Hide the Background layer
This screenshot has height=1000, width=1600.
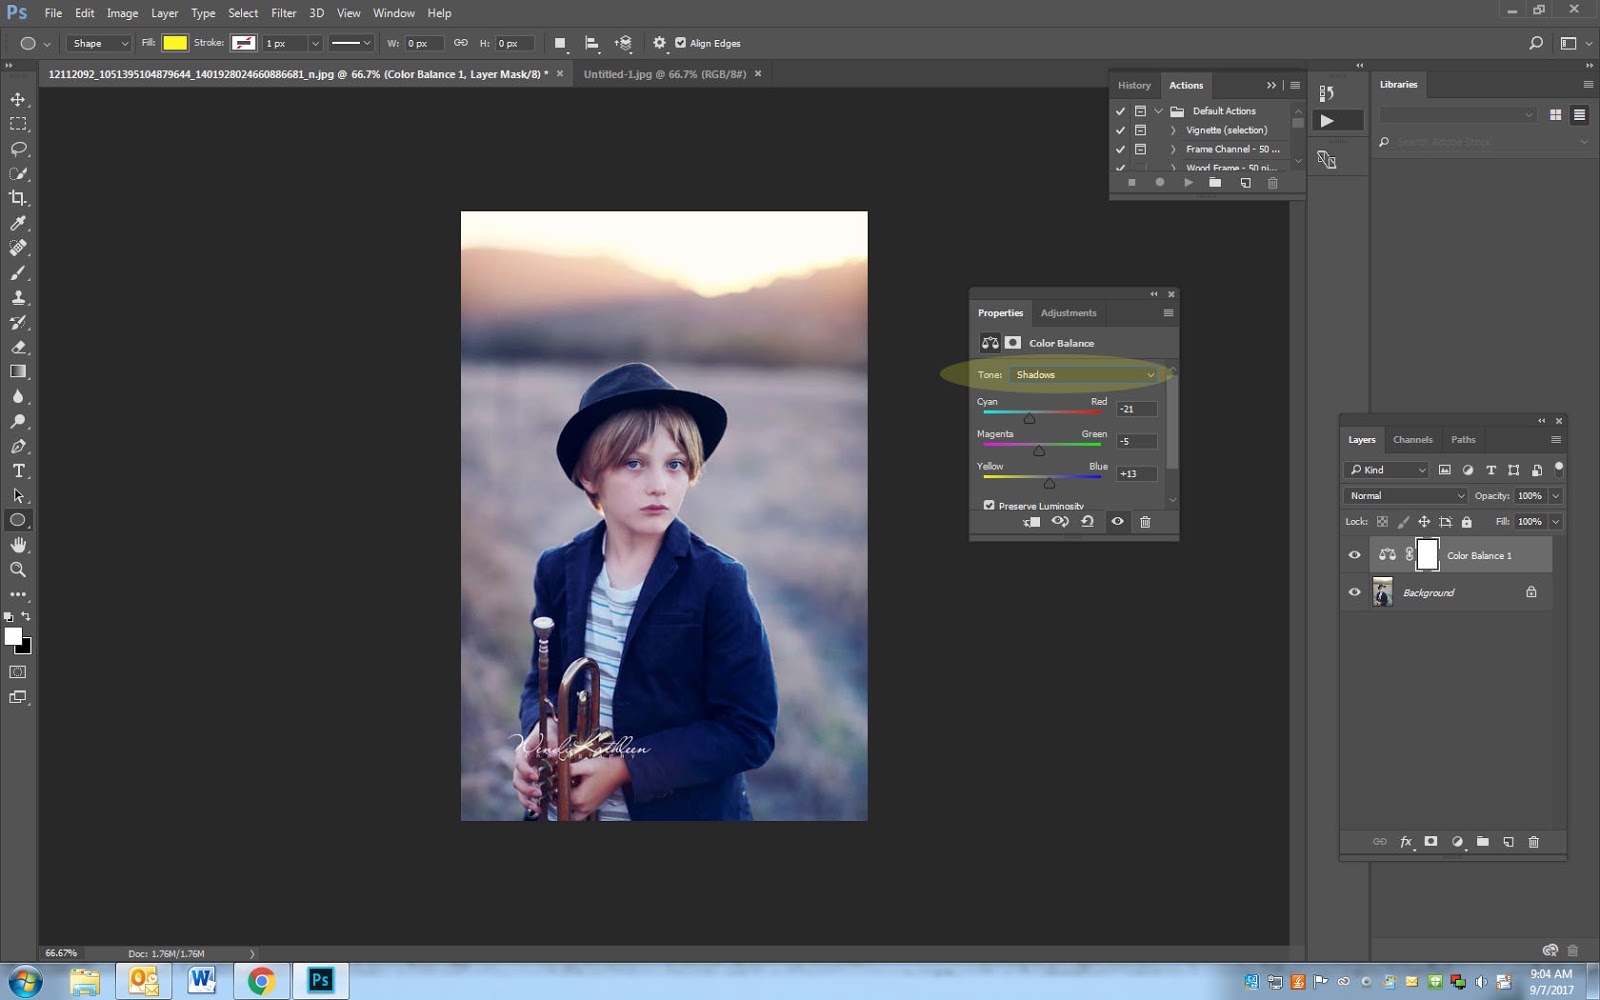coord(1354,592)
